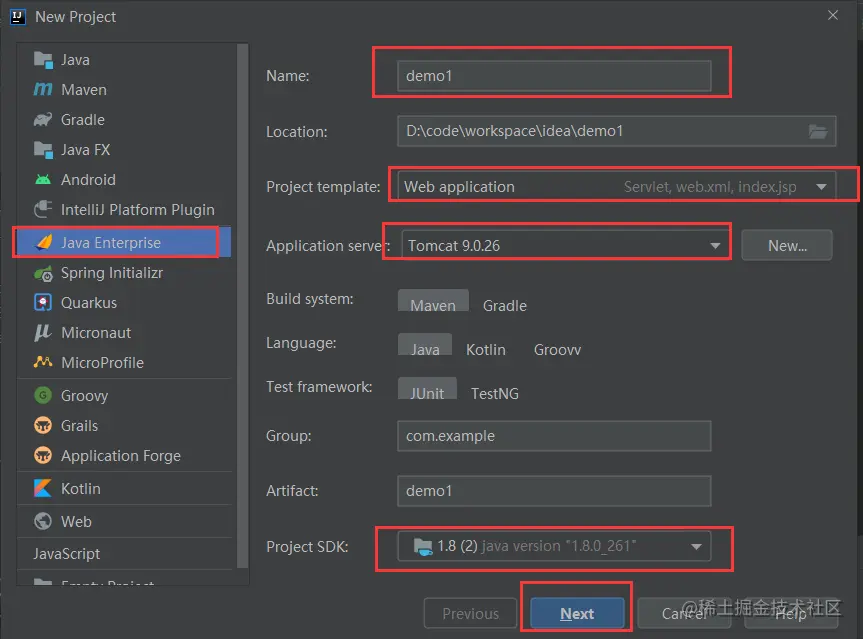Click the Kotlin K icon

pos(43,488)
